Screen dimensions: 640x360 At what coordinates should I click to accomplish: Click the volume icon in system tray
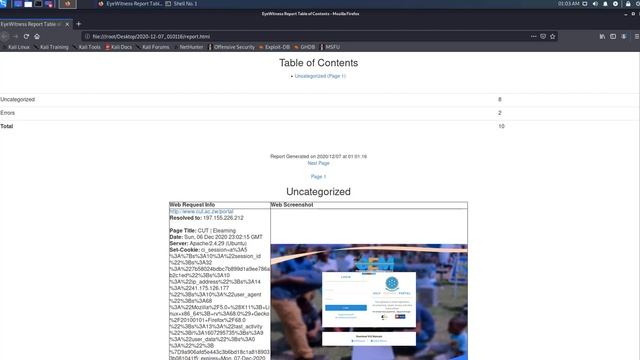click(x=595, y=4)
